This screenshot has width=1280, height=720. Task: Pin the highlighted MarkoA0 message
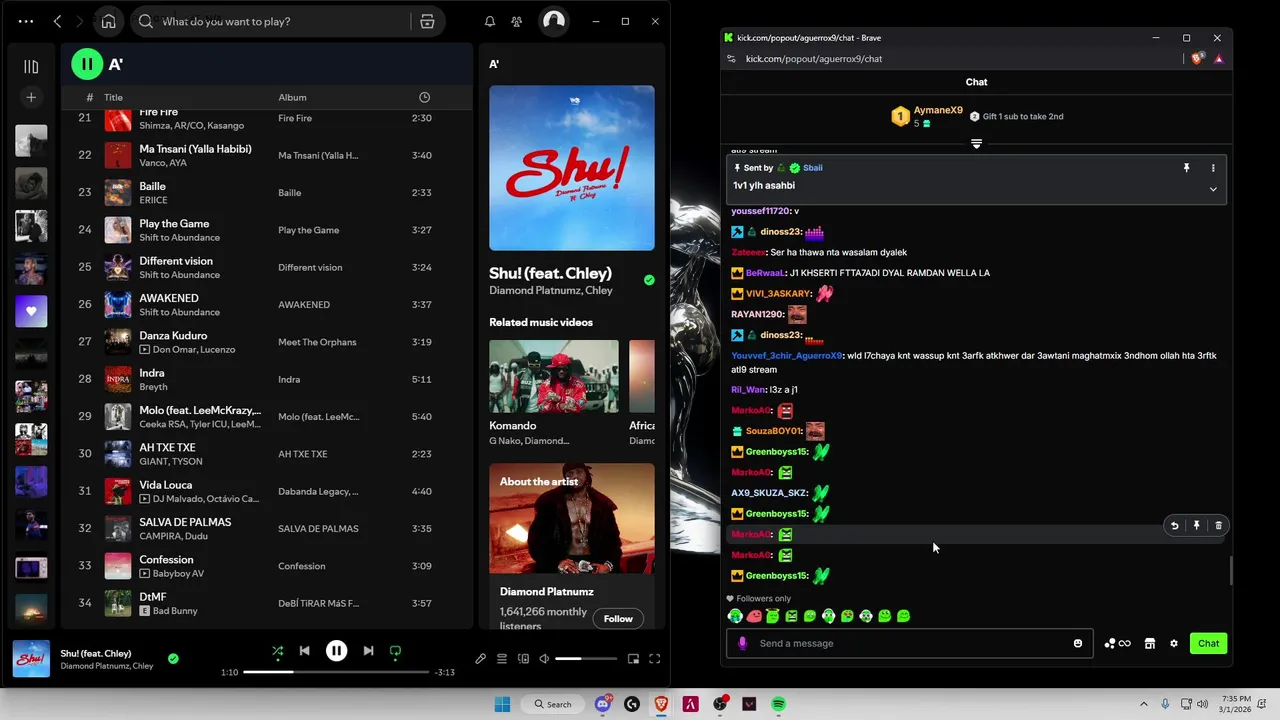pos(1196,525)
